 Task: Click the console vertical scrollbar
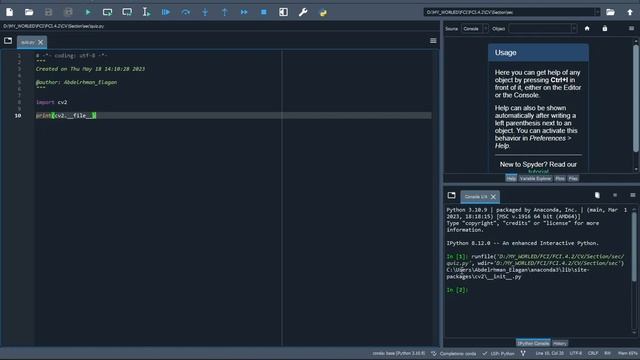point(634,247)
